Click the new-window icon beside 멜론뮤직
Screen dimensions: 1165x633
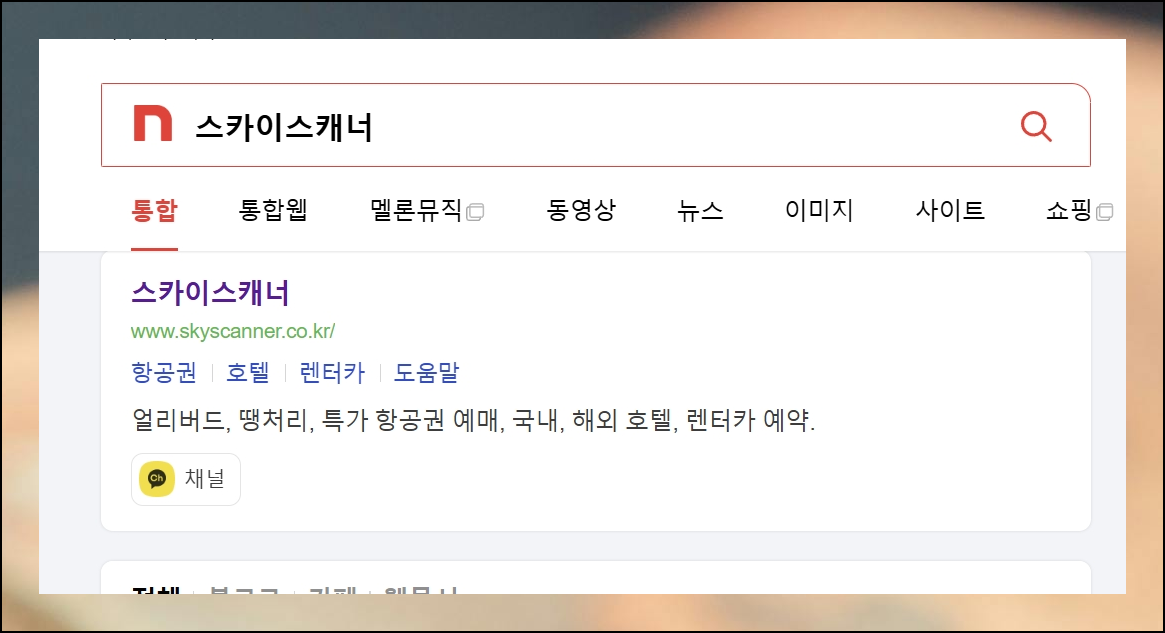click(x=476, y=212)
